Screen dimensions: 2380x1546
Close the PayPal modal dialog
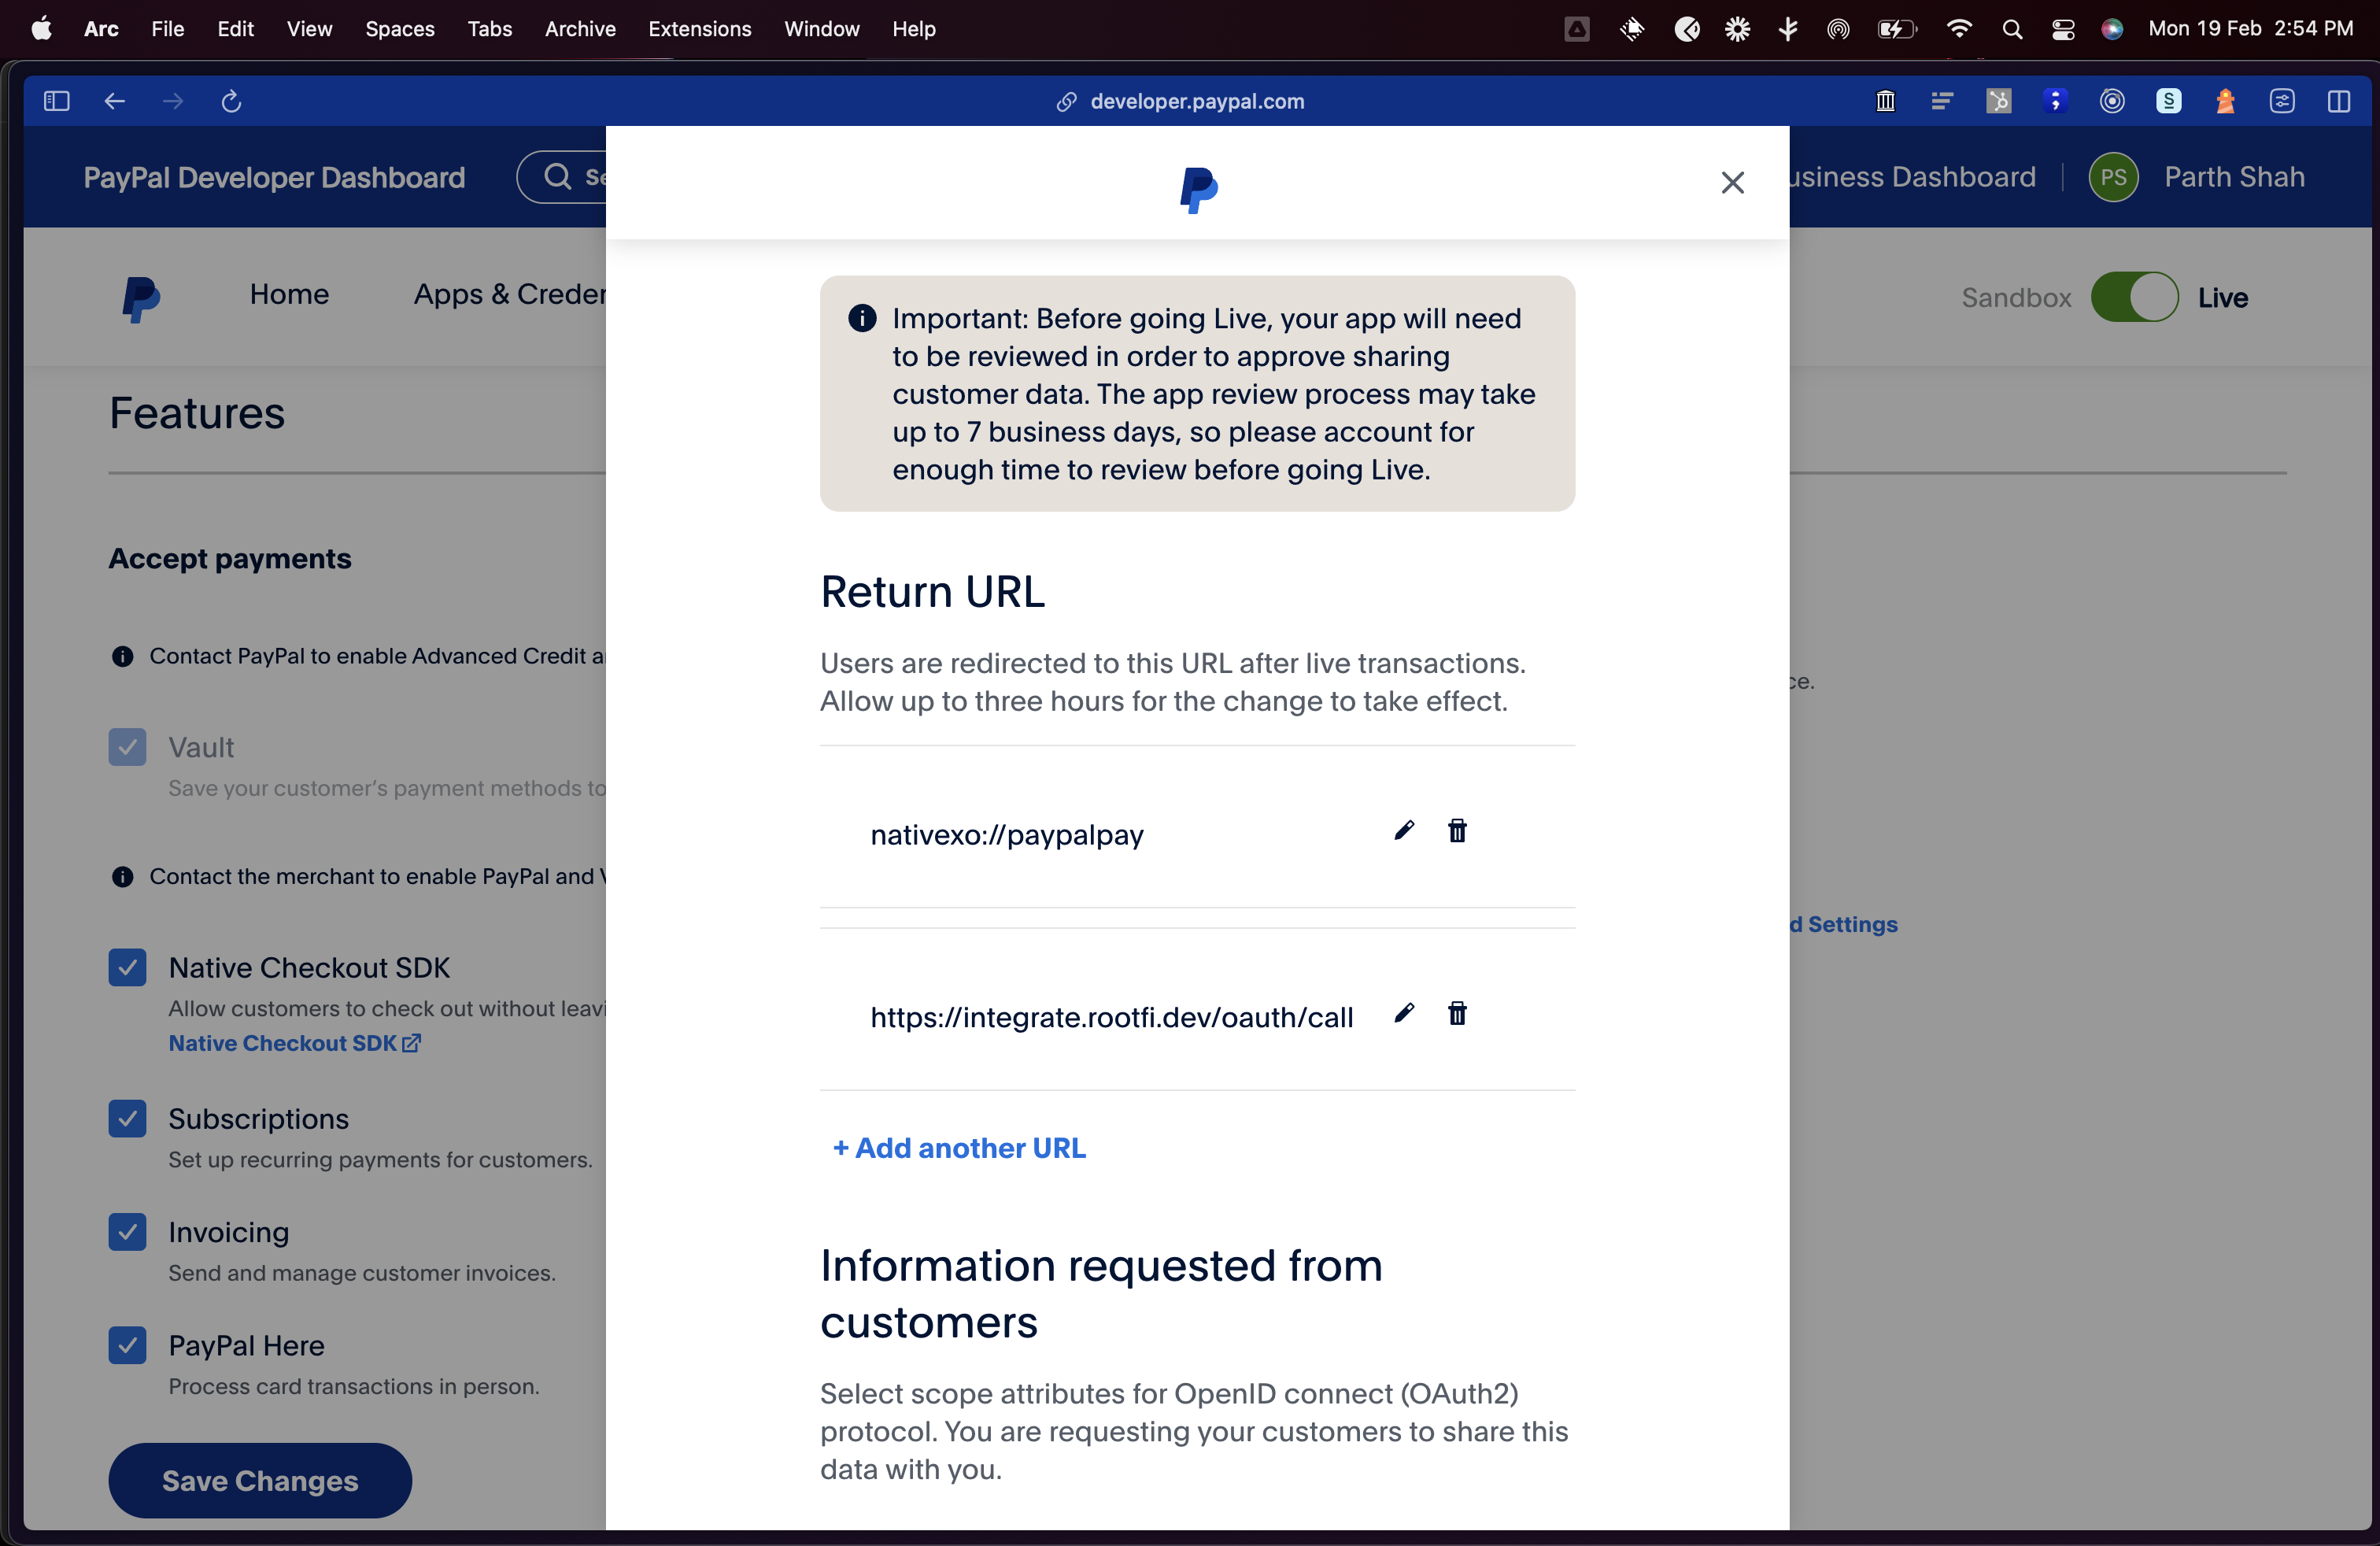(1732, 182)
